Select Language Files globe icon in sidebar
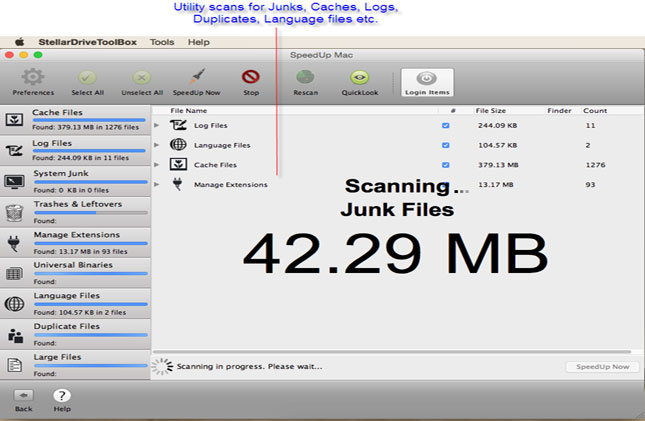This screenshot has width=645, height=421. 14,304
